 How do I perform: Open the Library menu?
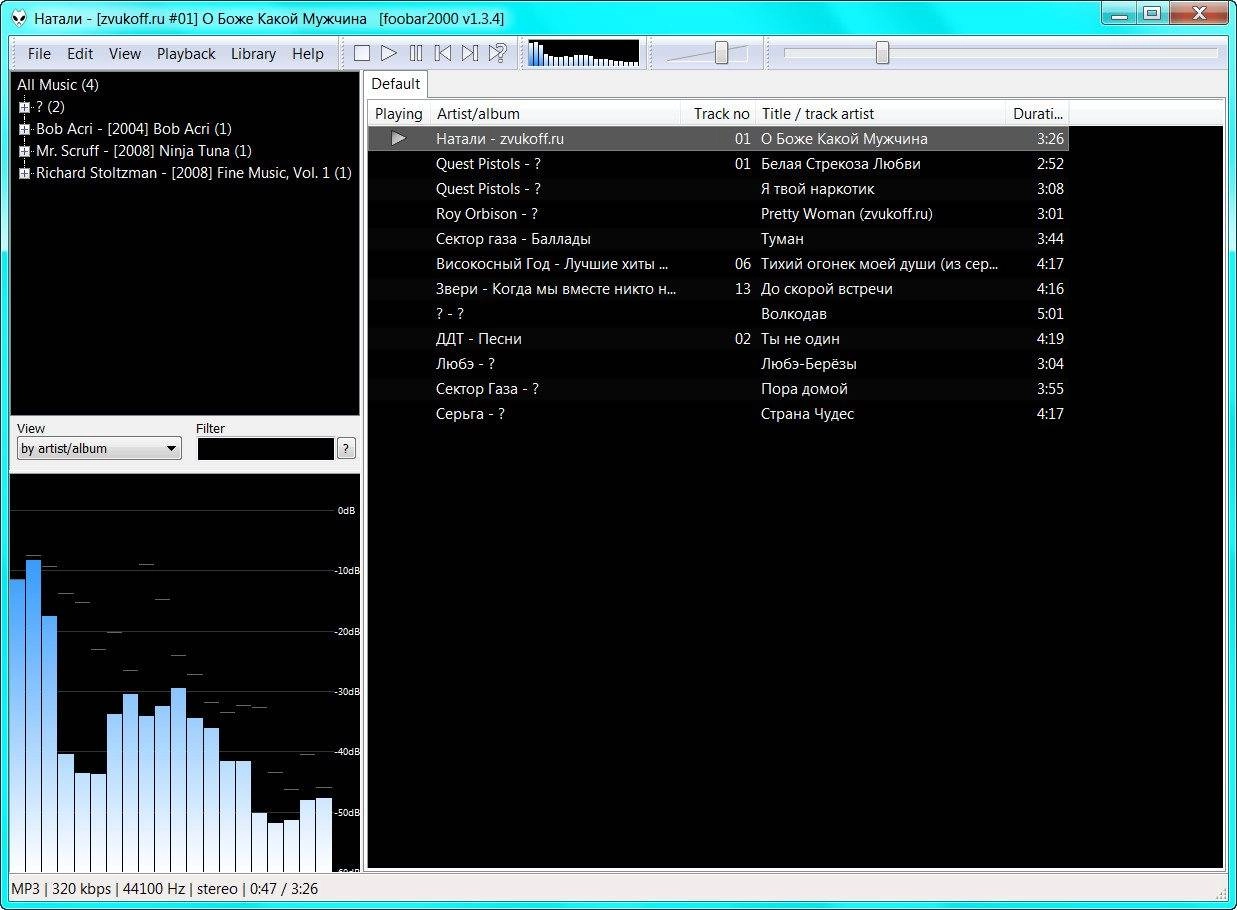[x=253, y=54]
